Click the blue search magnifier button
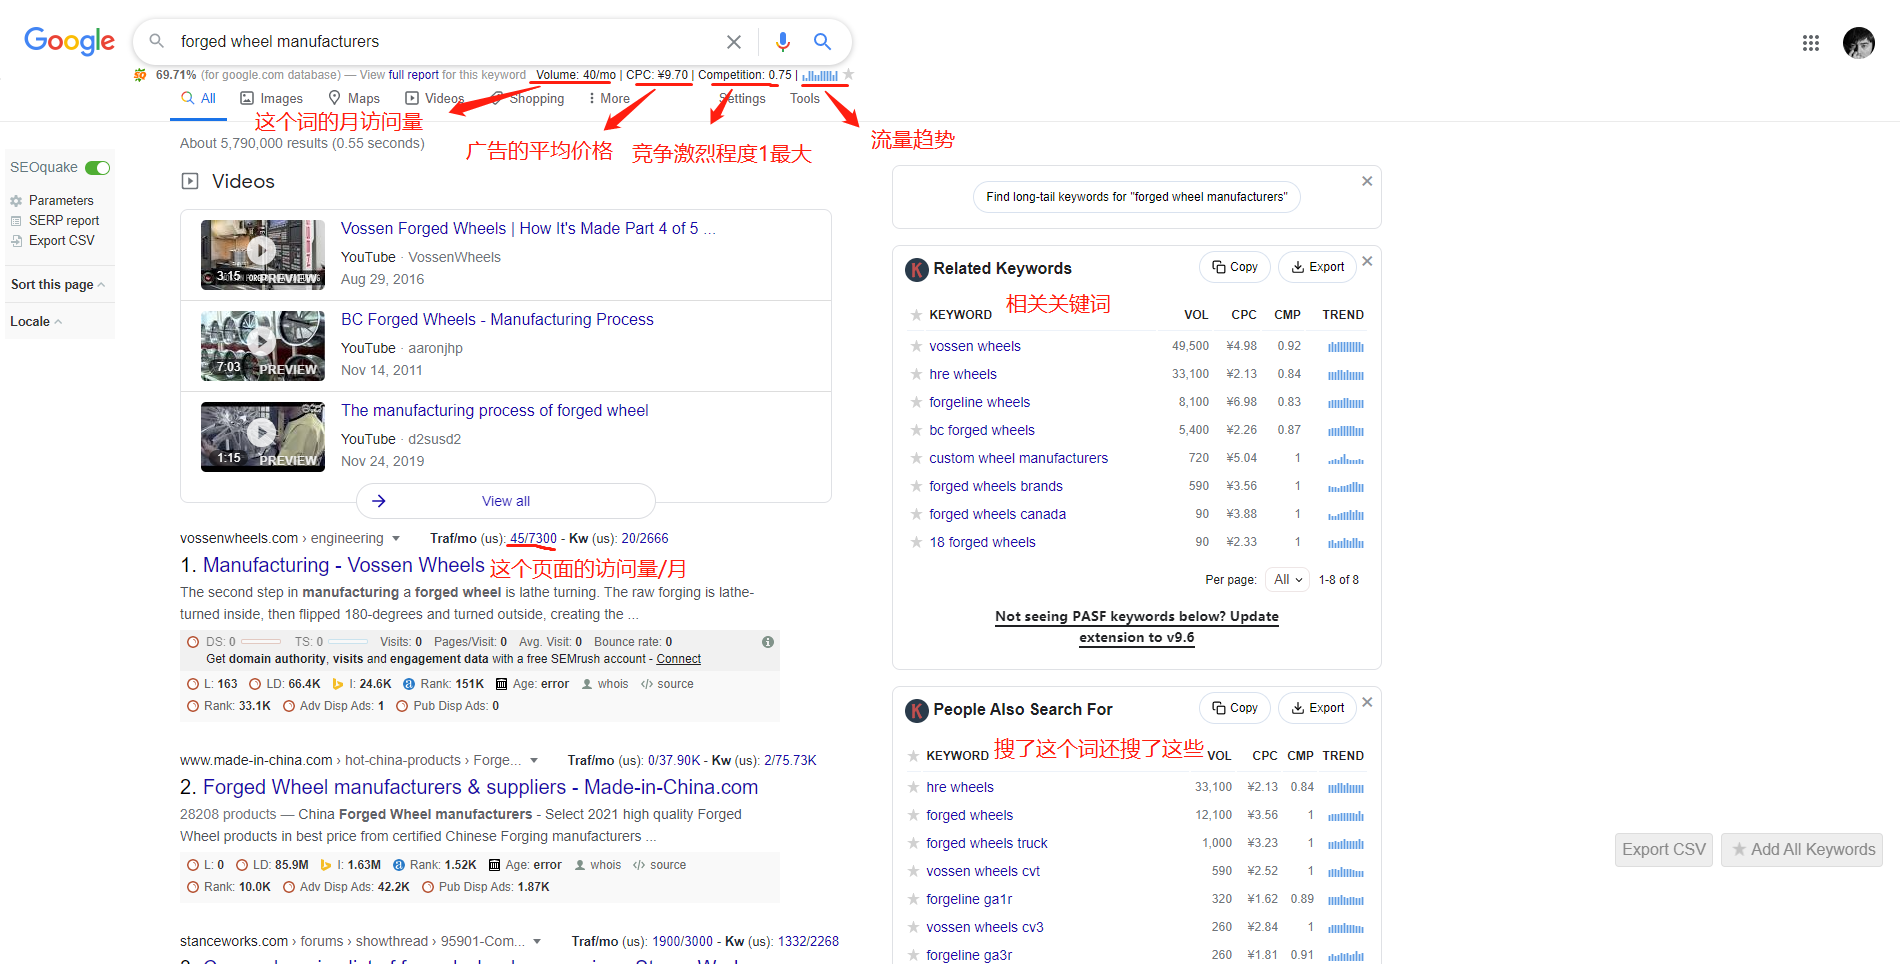 (822, 42)
